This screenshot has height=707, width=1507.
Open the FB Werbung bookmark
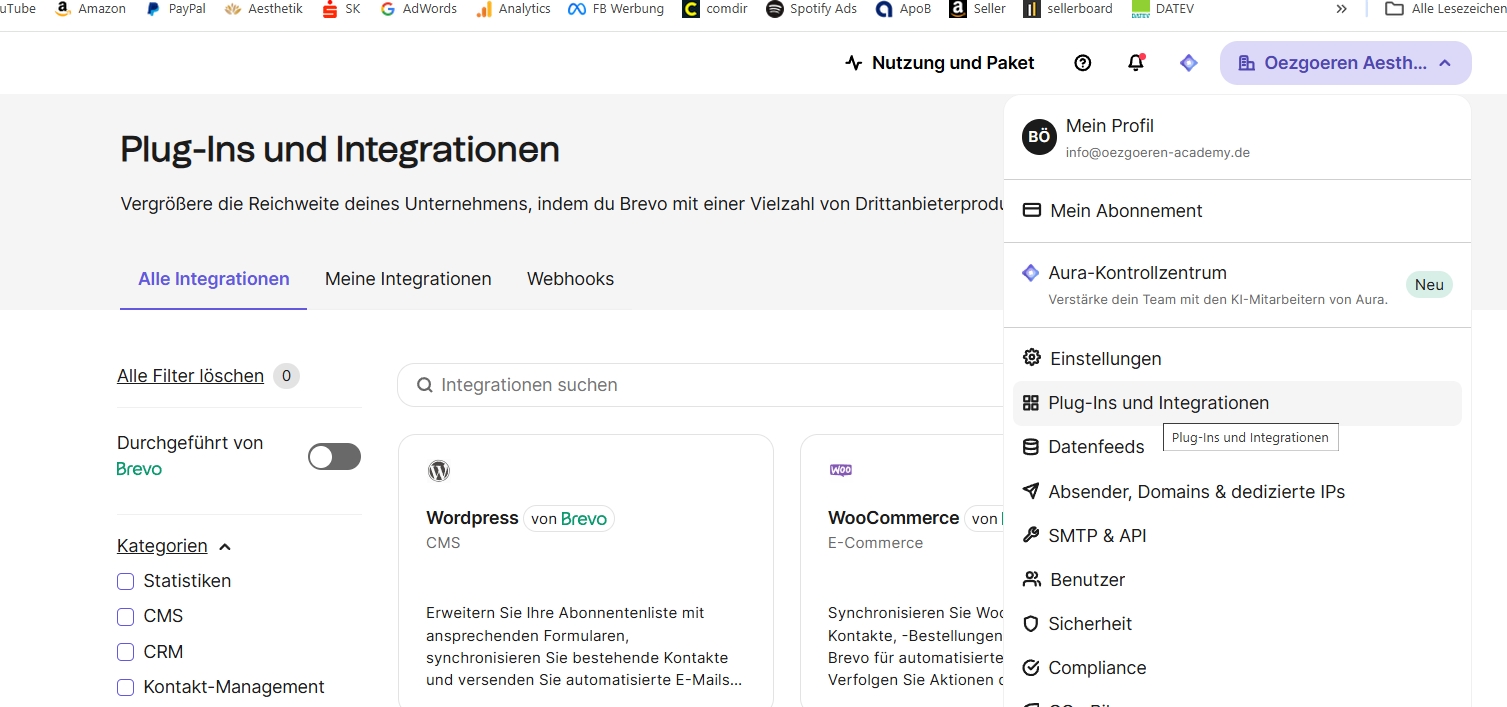(x=615, y=9)
